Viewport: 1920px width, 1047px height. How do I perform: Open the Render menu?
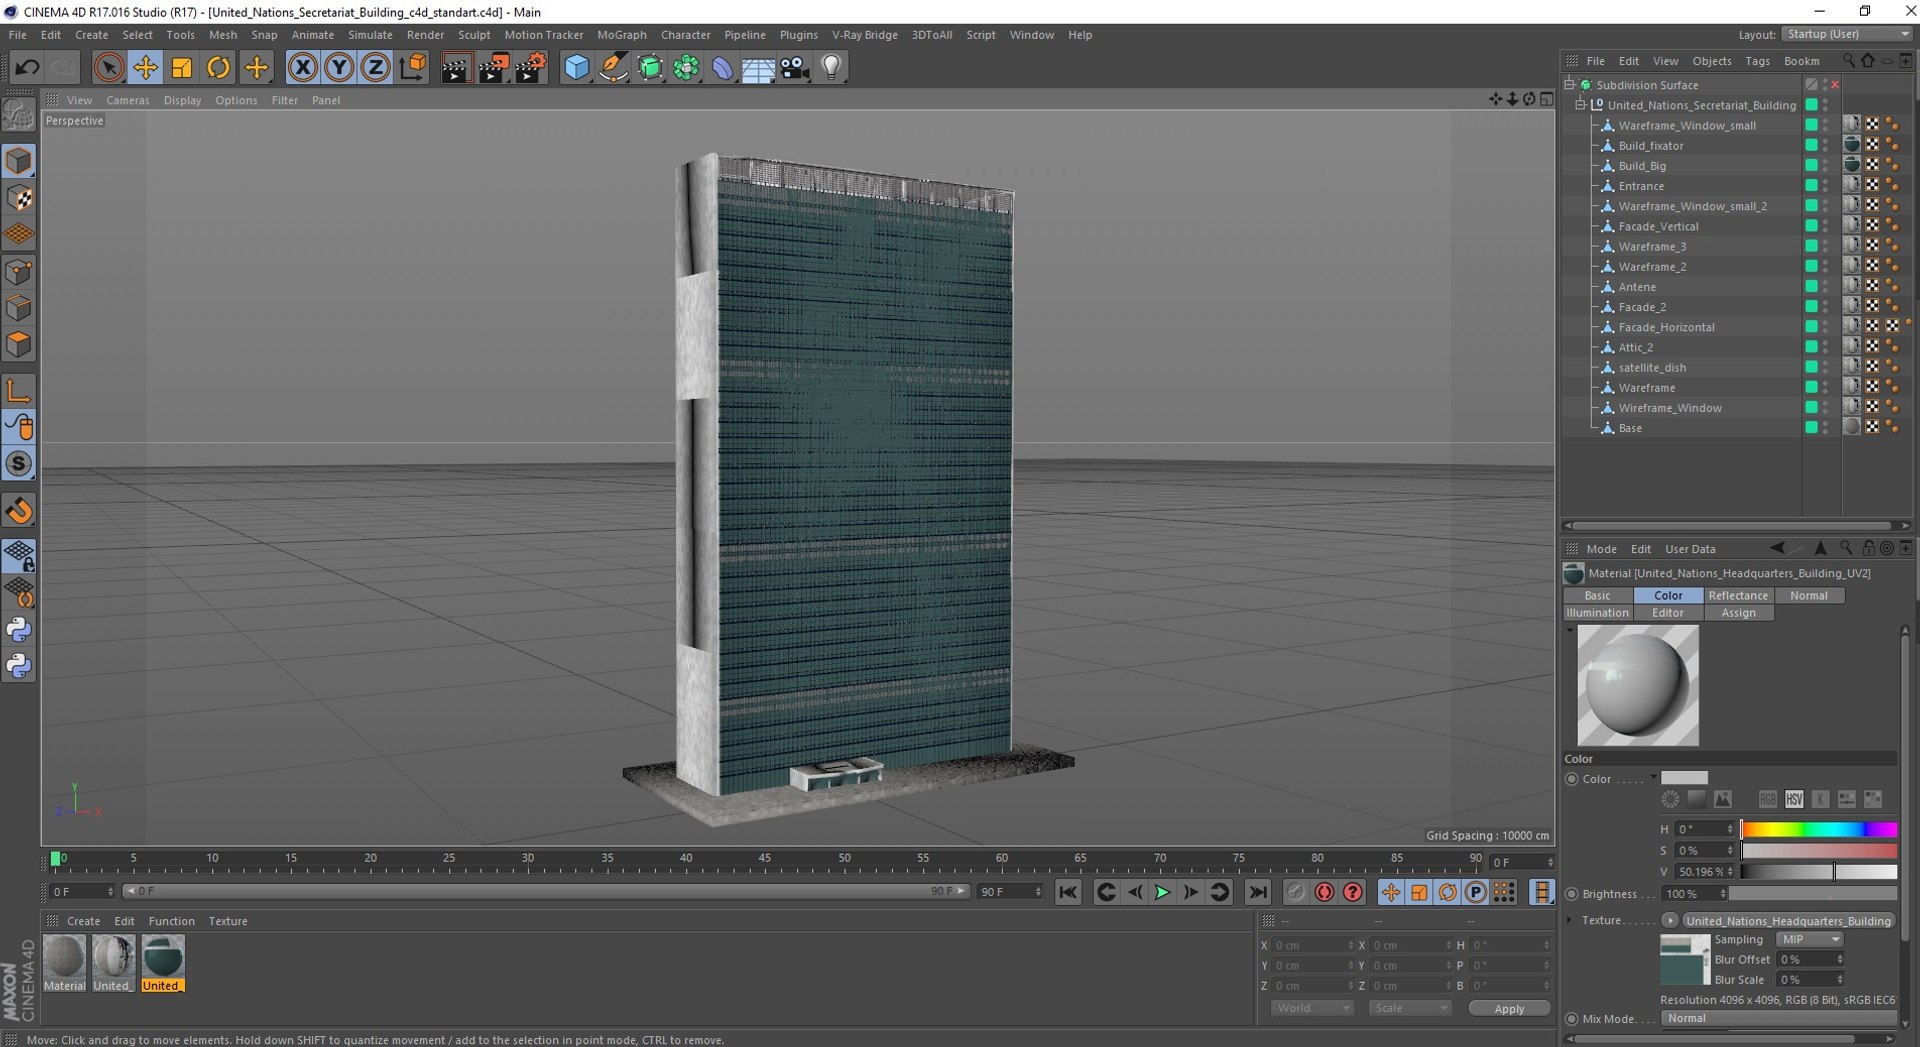[x=425, y=35]
